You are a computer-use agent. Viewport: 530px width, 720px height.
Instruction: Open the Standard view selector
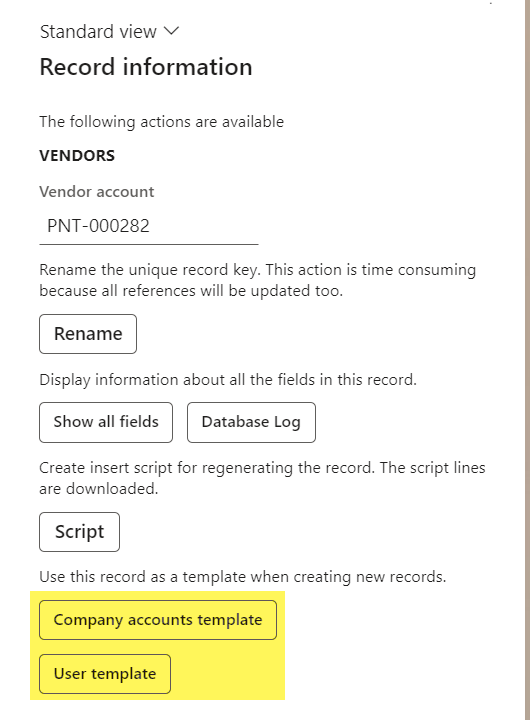pyautogui.click(x=109, y=32)
